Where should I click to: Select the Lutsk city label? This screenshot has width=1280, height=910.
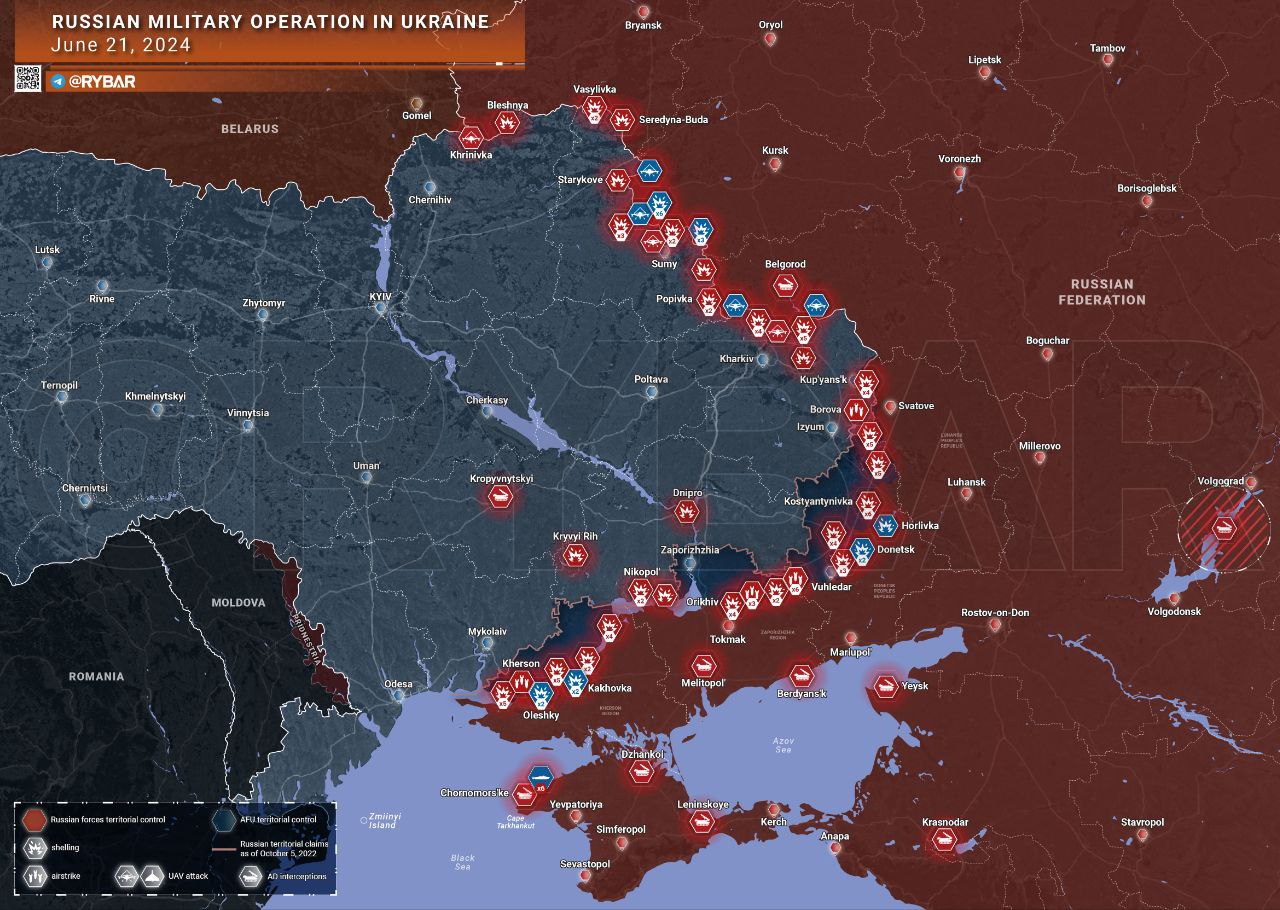(47, 249)
